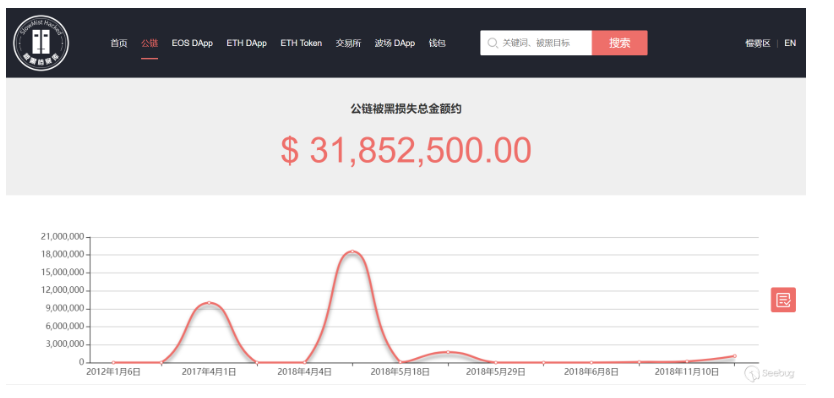This screenshot has height=398, width=834.
Task: Switch to the ETH Token menu item
Action: tap(301, 43)
